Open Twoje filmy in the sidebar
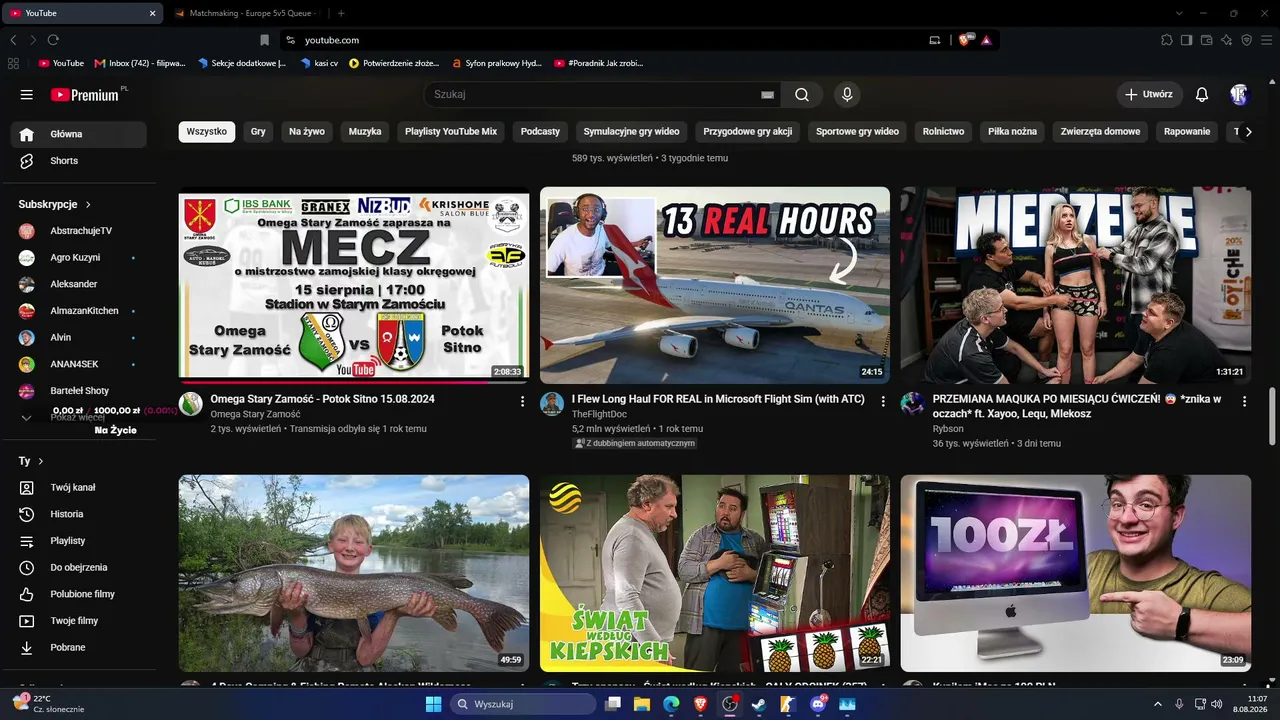1280x720 pixels. (78, 621)
